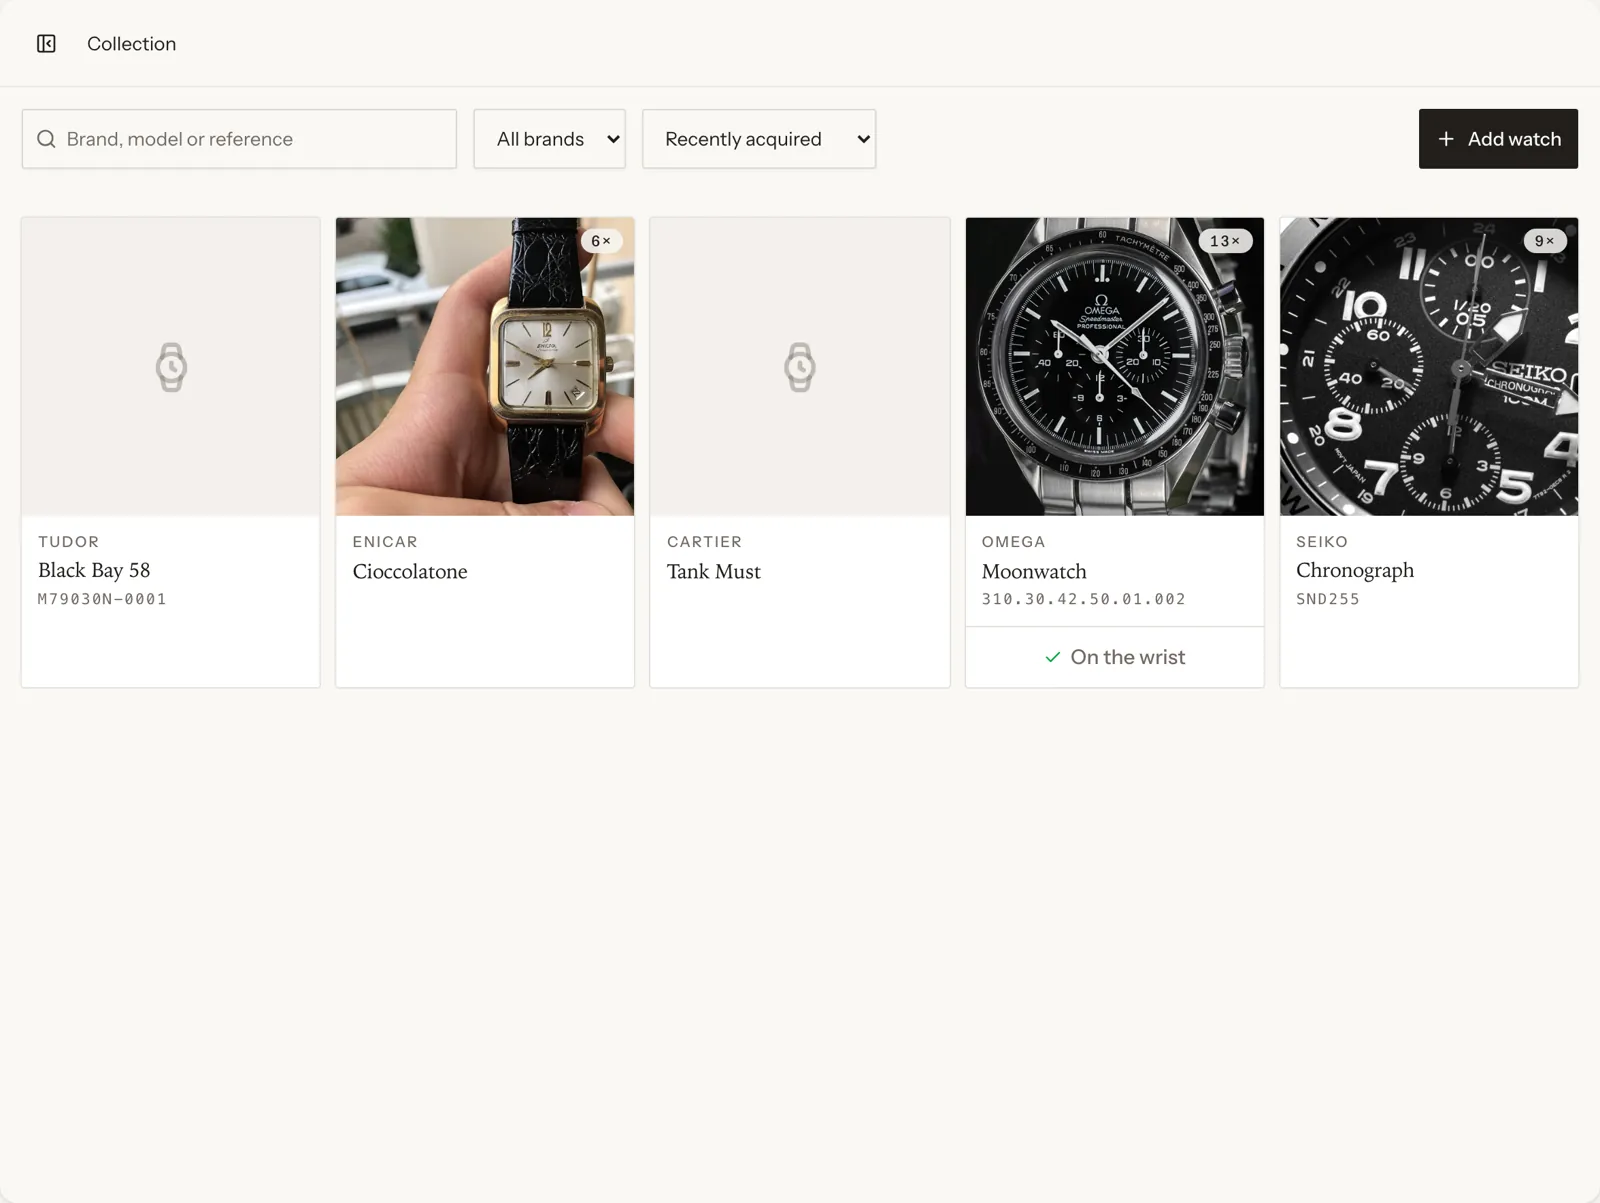Open the Seiko Chronograph photo
Viewport: 1600px width, 1203px height.
point(1429,367)
